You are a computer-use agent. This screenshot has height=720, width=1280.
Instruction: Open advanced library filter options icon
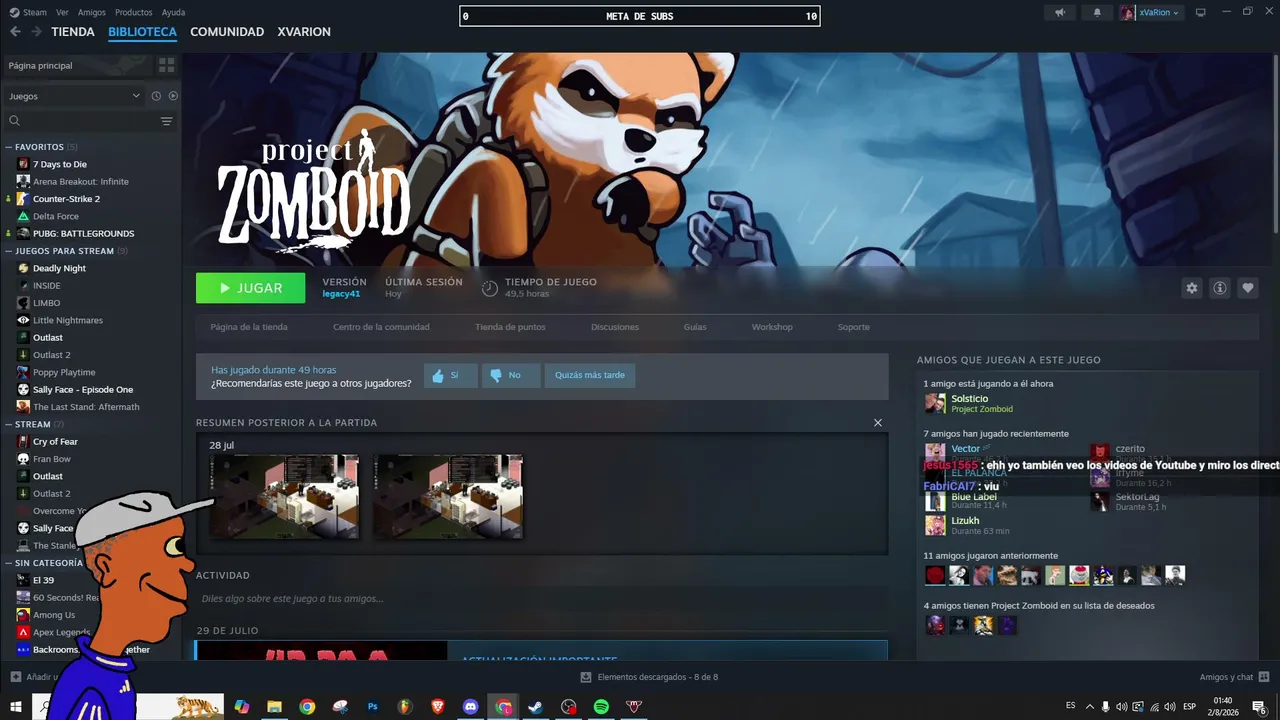pos(166,121)
